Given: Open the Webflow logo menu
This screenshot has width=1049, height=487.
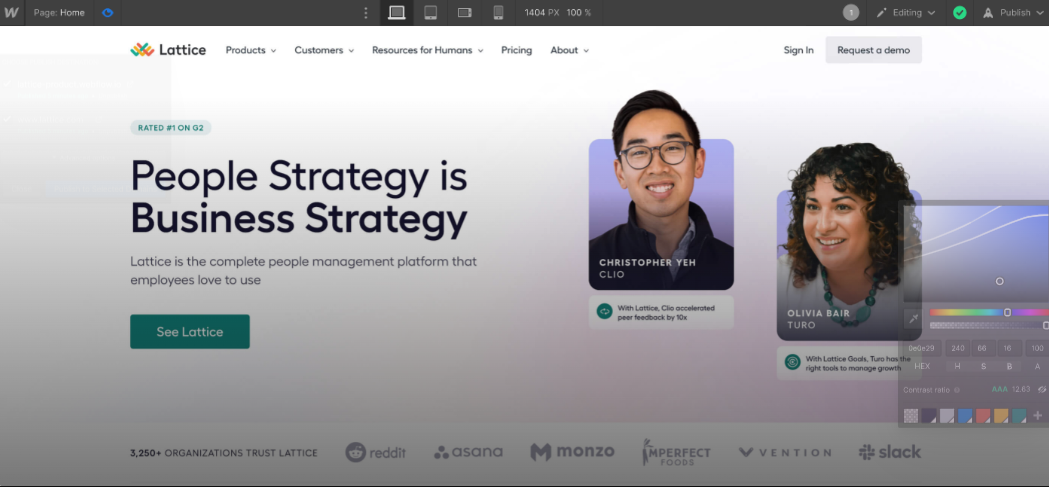Looking at the screenshot, I should tap(11, 13).
